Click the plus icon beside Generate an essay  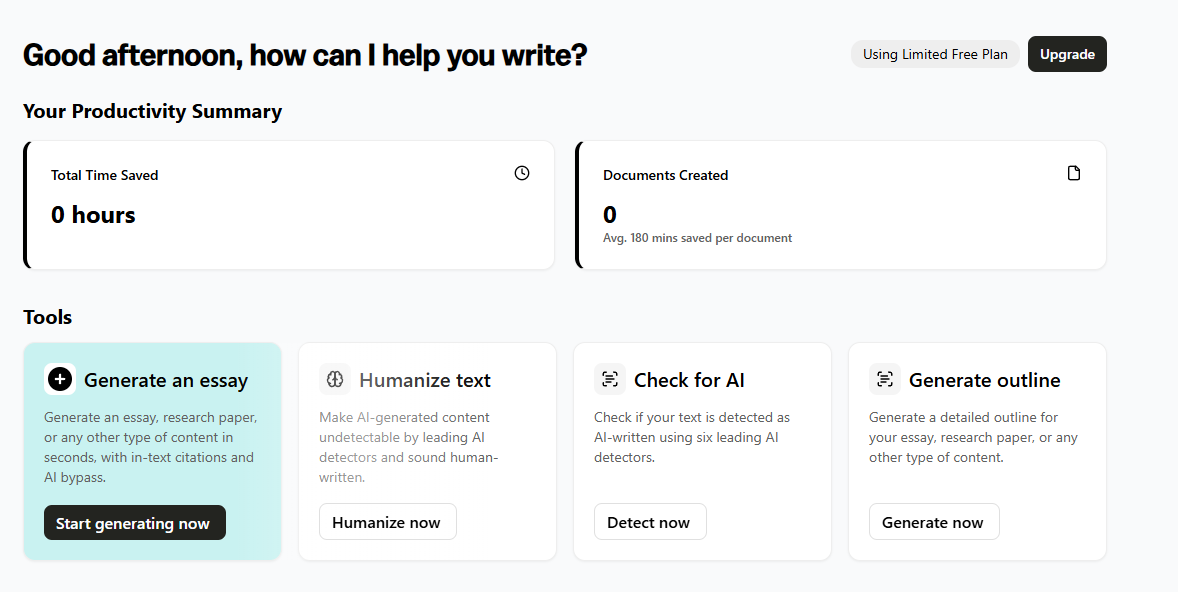[x=60, y=379]
